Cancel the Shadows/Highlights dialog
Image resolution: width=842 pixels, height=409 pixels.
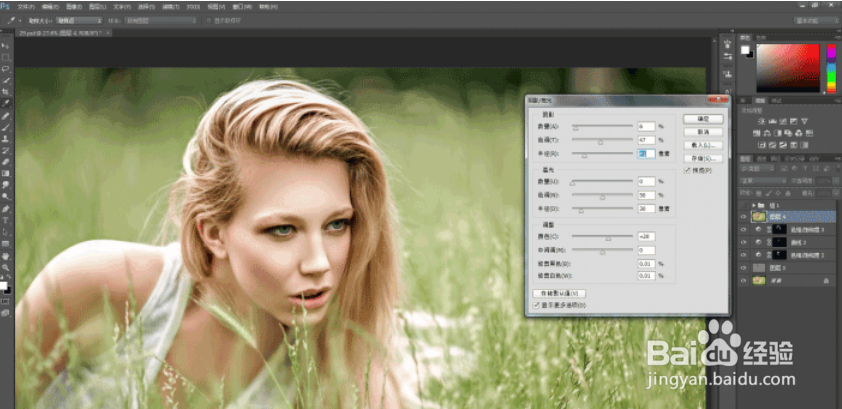[703, 132]
